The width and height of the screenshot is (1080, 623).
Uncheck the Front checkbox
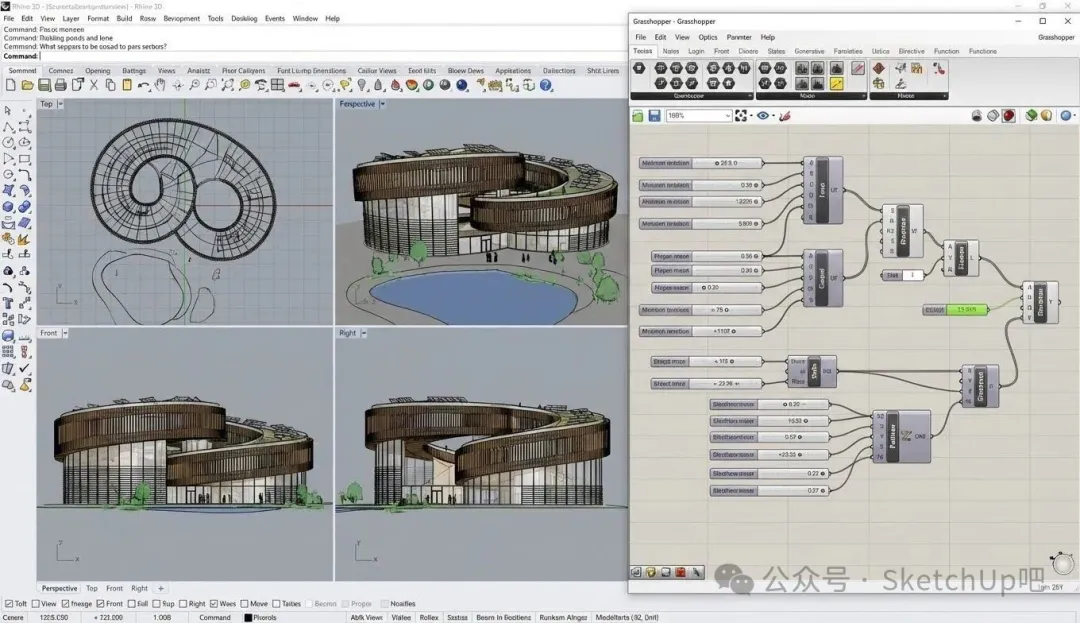[x=101, y=604]
